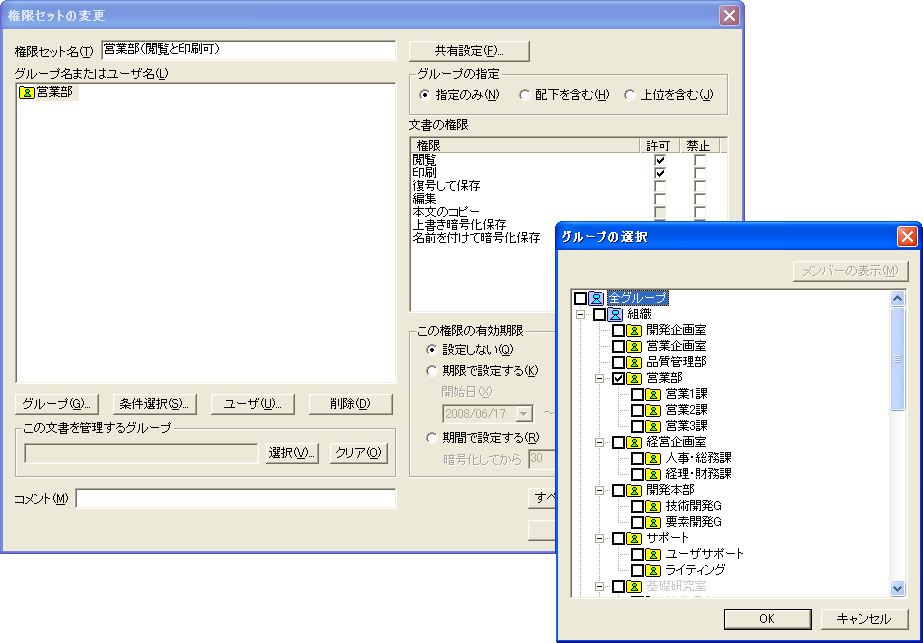The width and height of the screenshot is (923, 643).
Task: Click the コメント text field
Action: [x=236, y=499]
